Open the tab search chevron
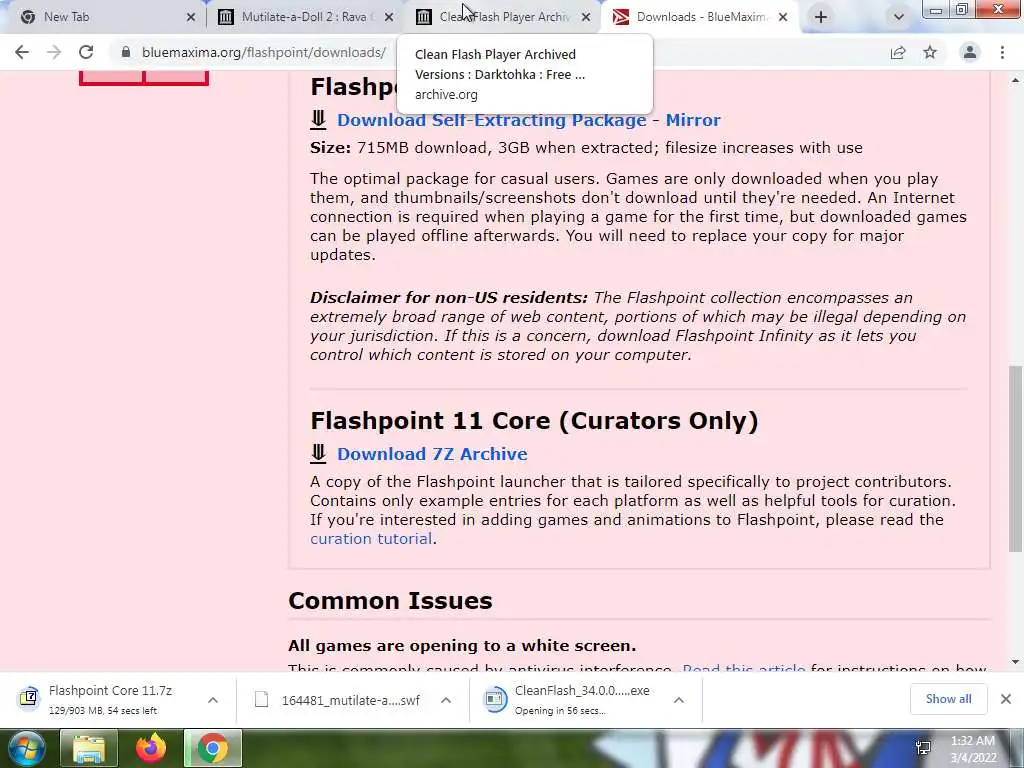This screenshot has width=1024, height=768. [x=899, y=17]
